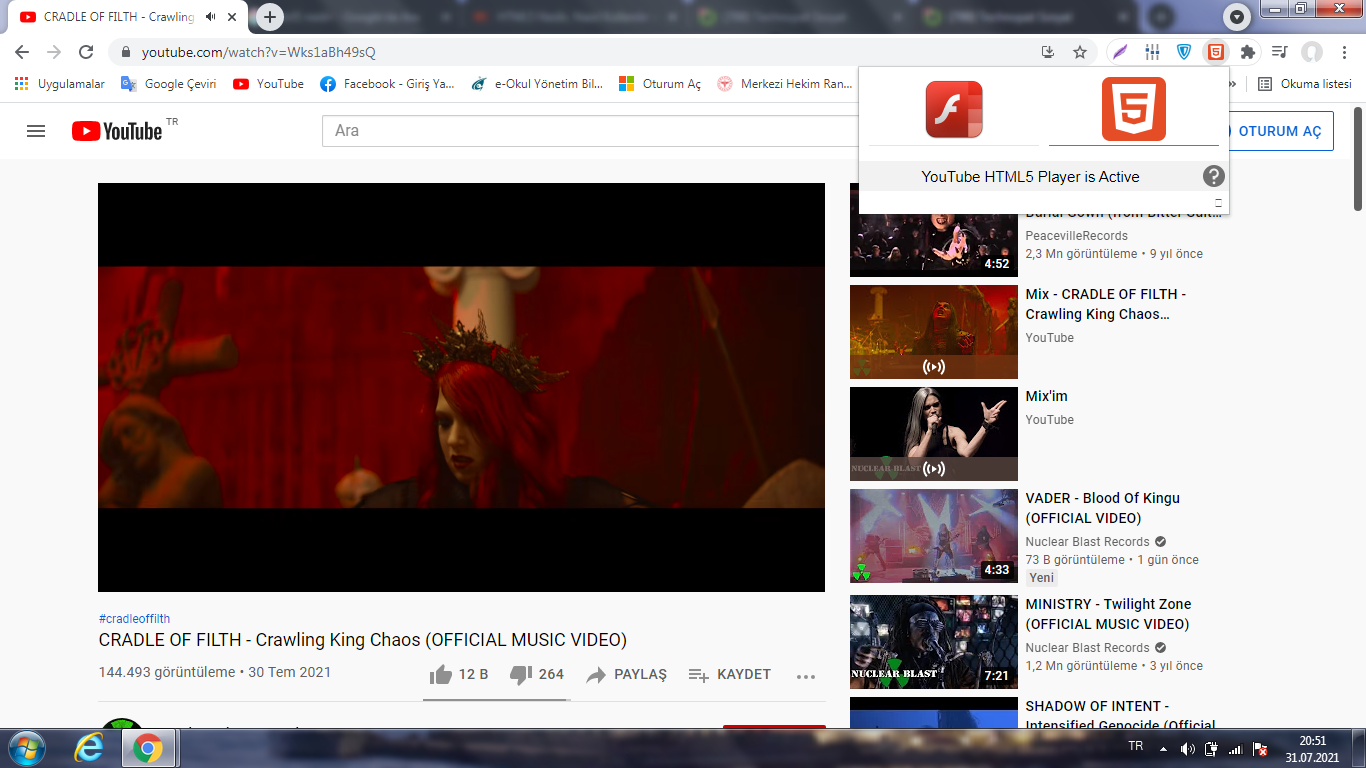Expand the hidden bookmarks chevron

tap(1232, 84)
